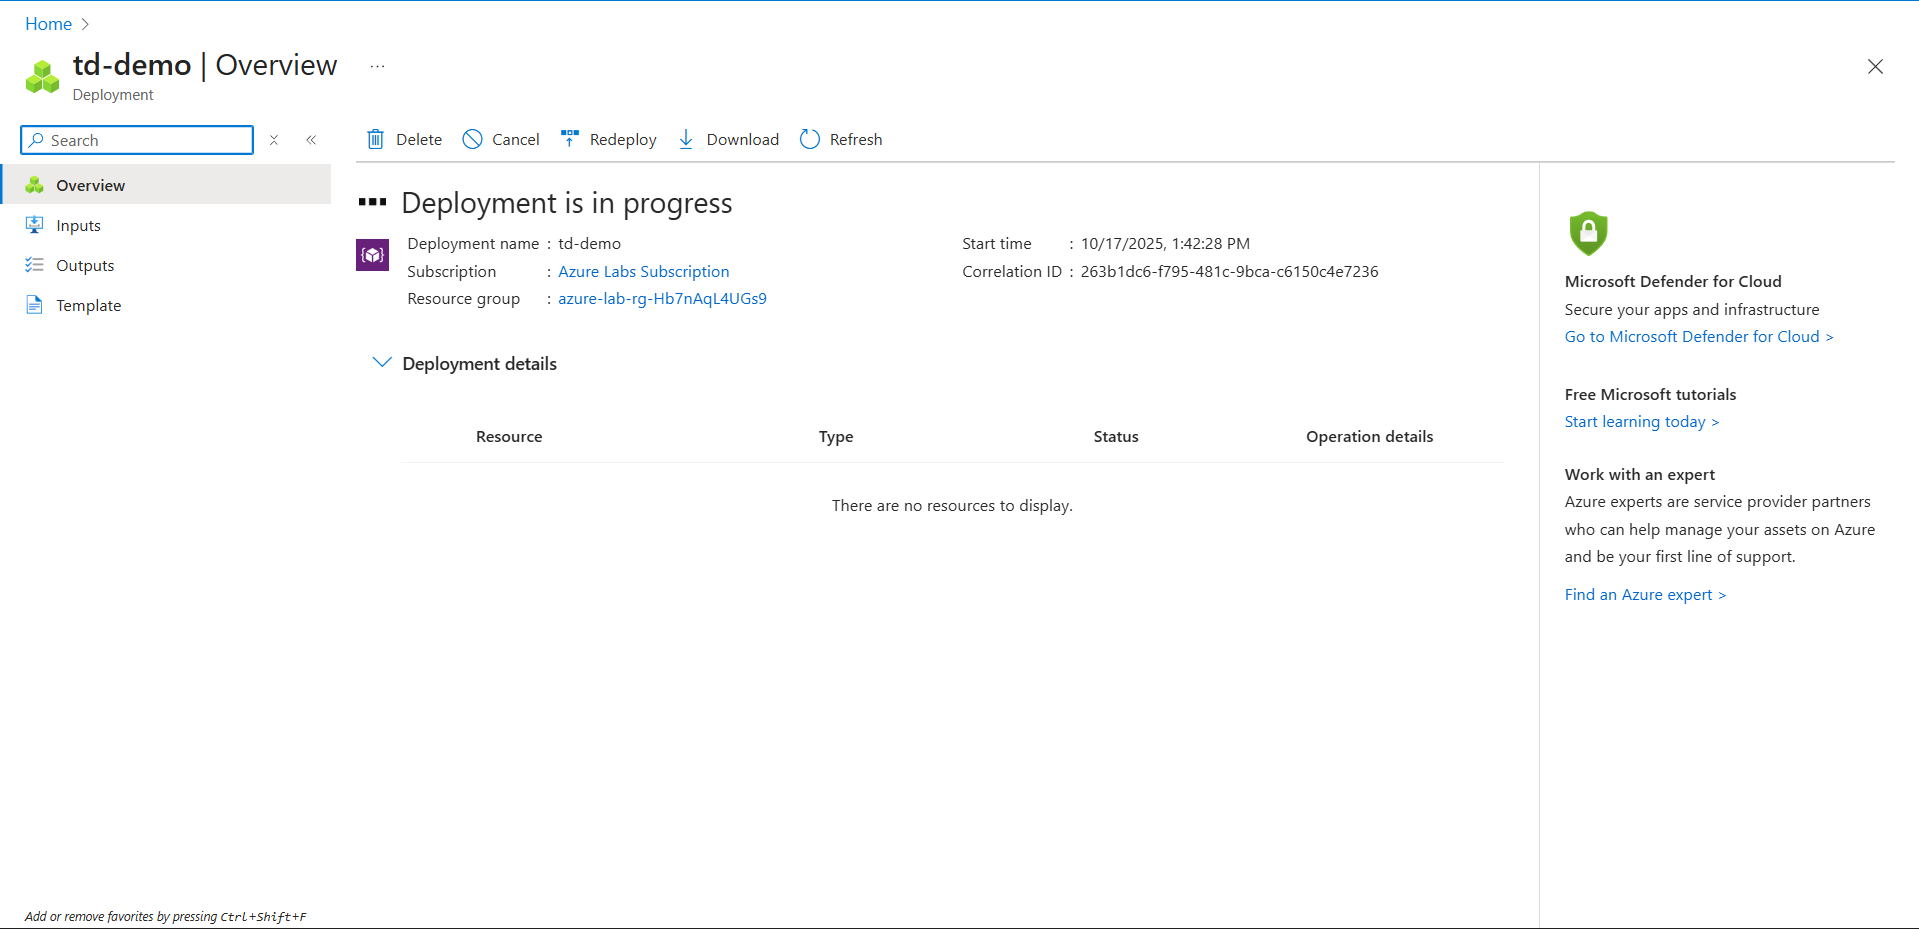
Task: Download the deployment using the arrow icon
Action: [x=686, y=140]
